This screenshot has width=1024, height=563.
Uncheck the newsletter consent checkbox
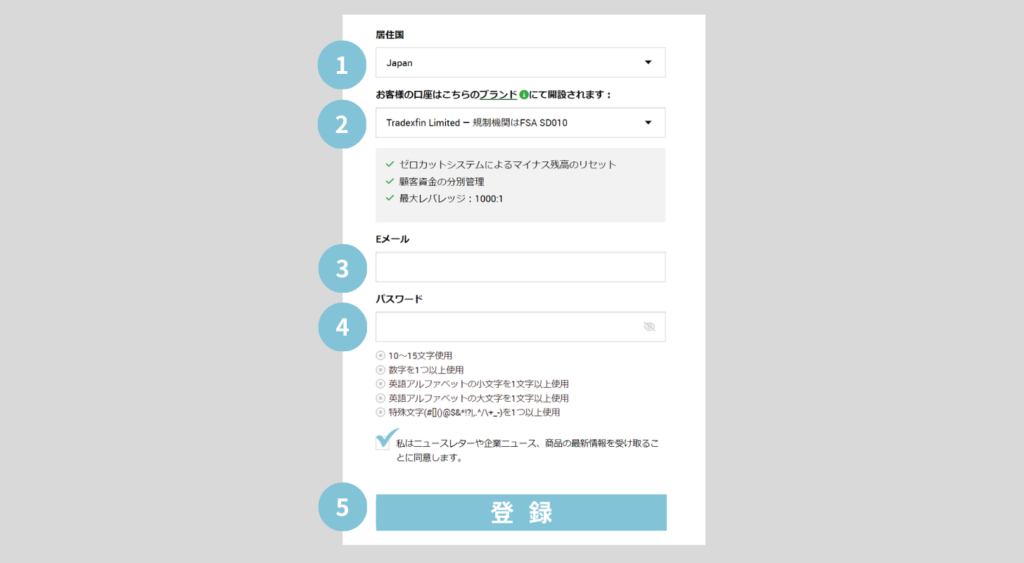pos(384,442)
